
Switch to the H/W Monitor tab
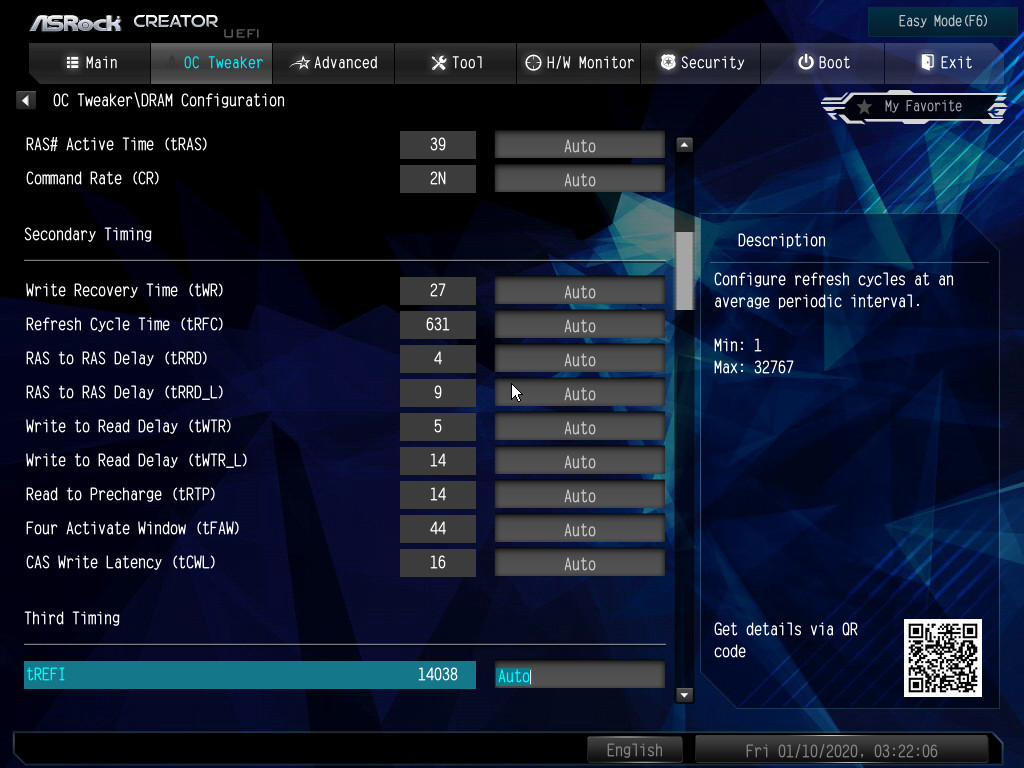click(x=579, y=63)
